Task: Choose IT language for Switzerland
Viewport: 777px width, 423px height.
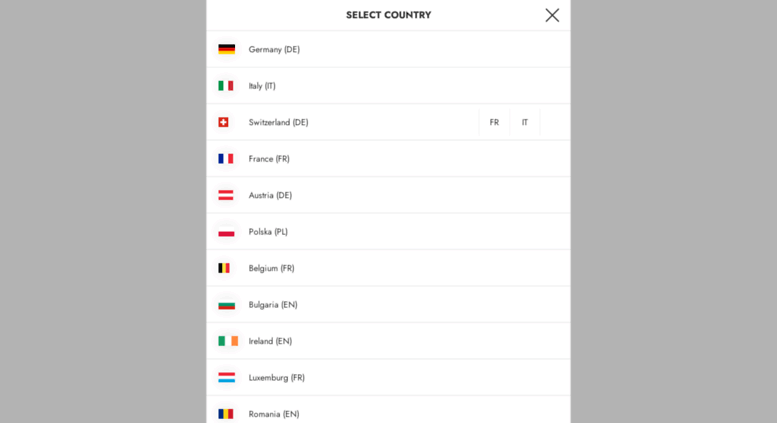Action: (525, 122)
